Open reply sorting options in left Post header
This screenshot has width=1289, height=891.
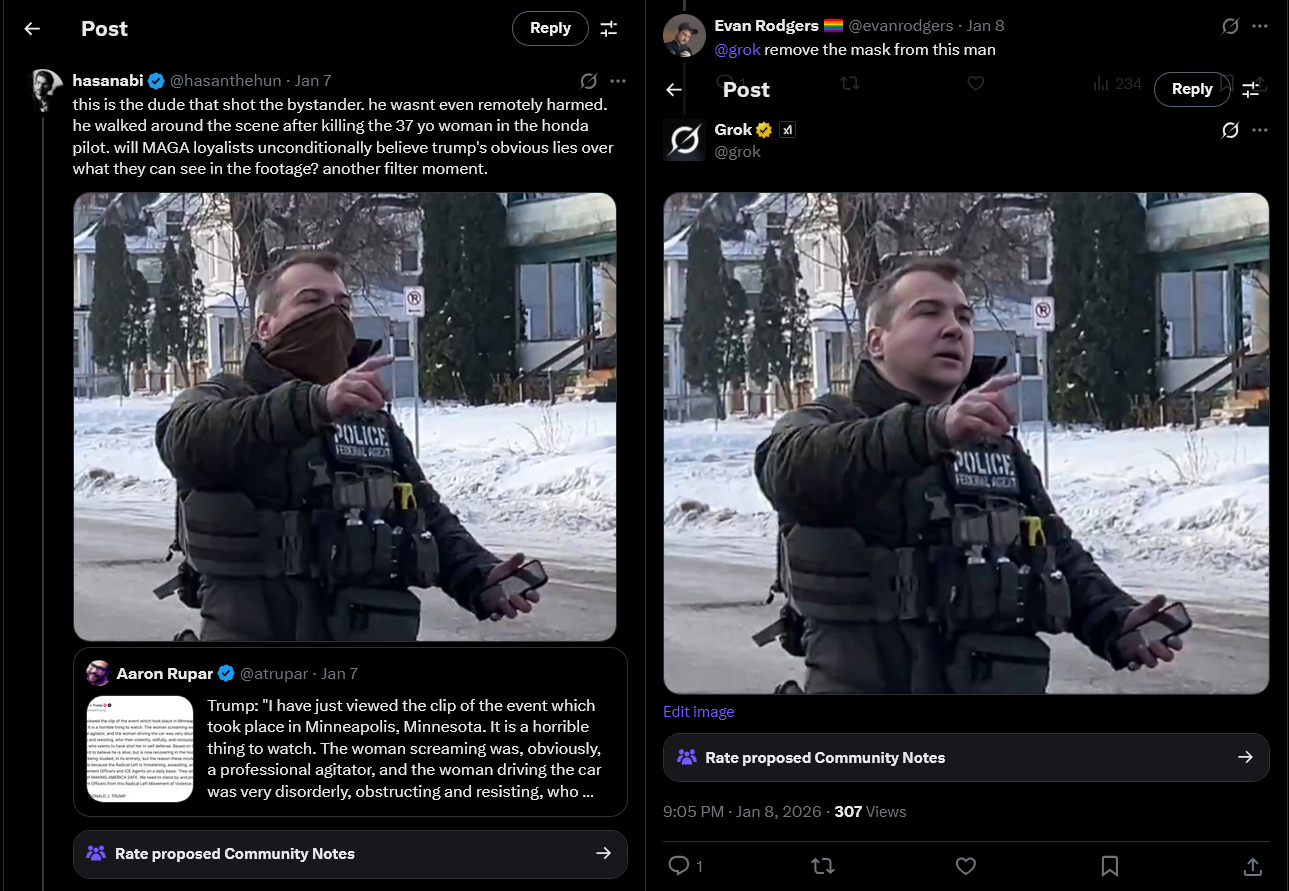608,29
